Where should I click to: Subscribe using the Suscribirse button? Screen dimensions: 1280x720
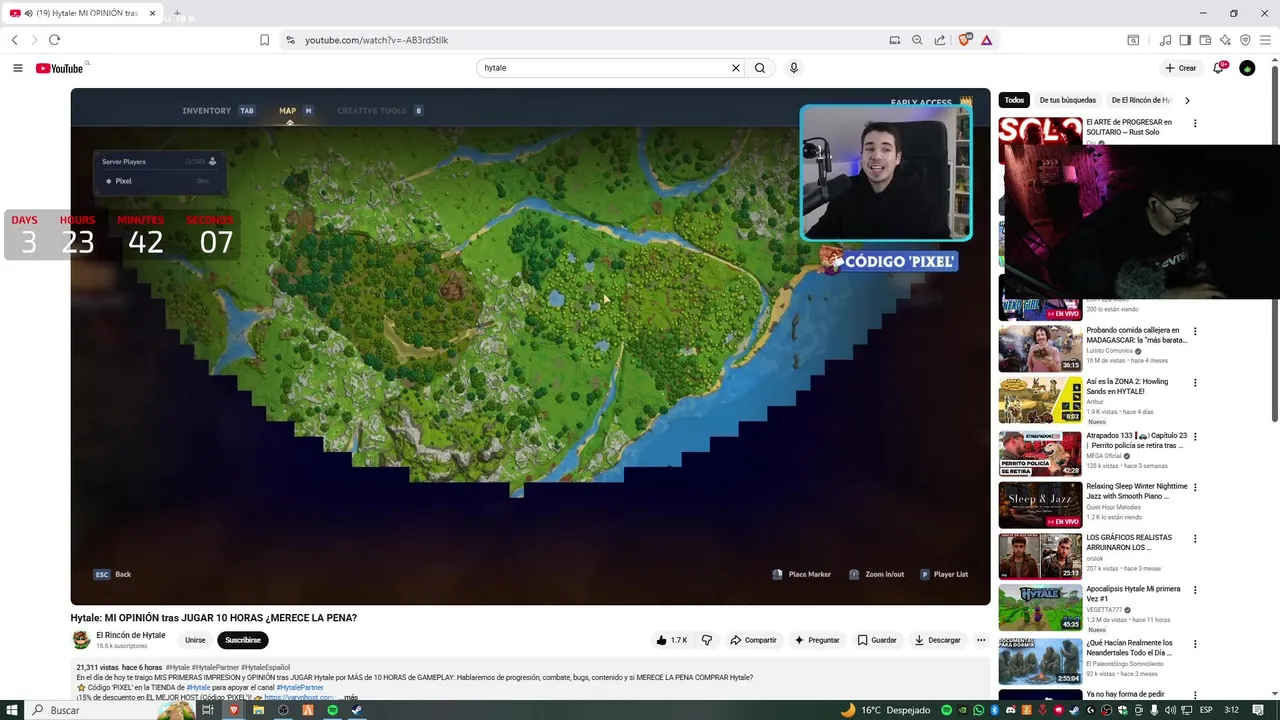click(243, 640)
